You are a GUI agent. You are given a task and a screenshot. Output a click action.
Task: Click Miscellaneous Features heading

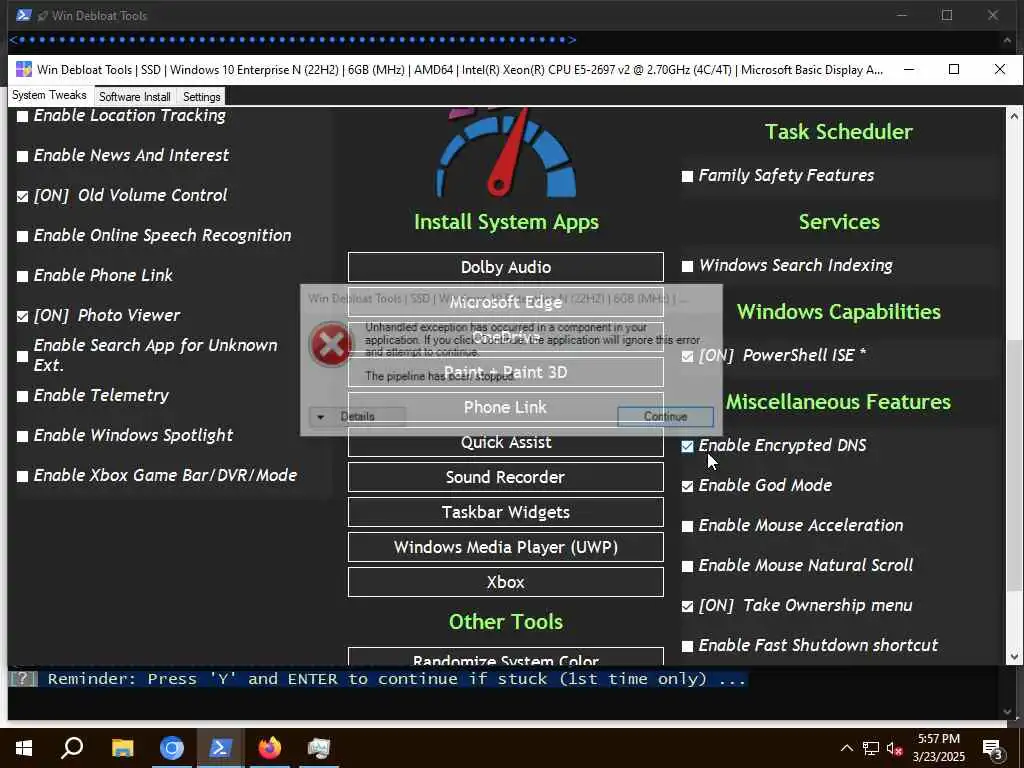tap(839, 402)
